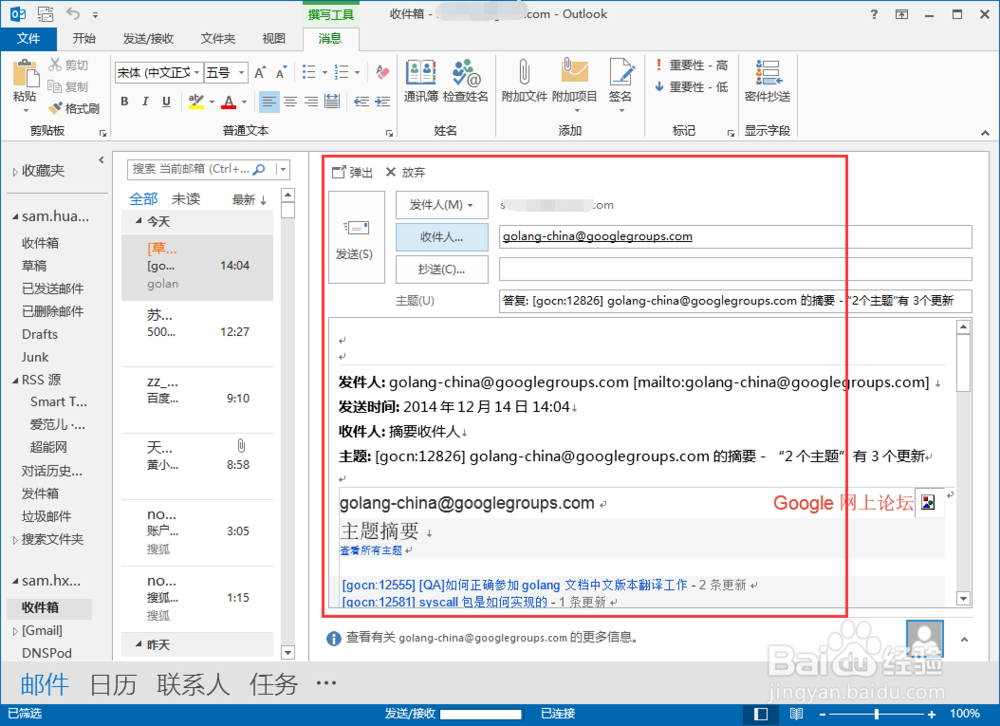Switch to normal view icon in status bar
Image resolution: width=1000 pixels, height=726 pixels.
761,713
